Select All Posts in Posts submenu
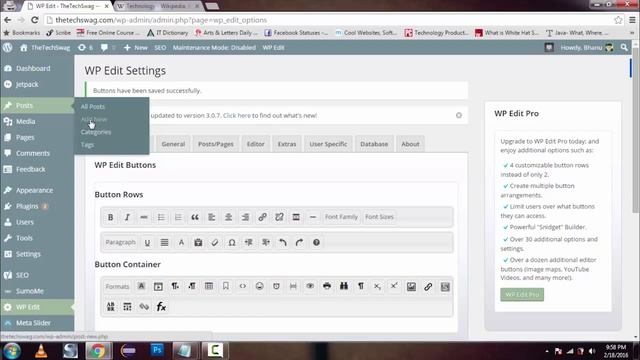Screen dimensions: 640x360 (93, 107)
